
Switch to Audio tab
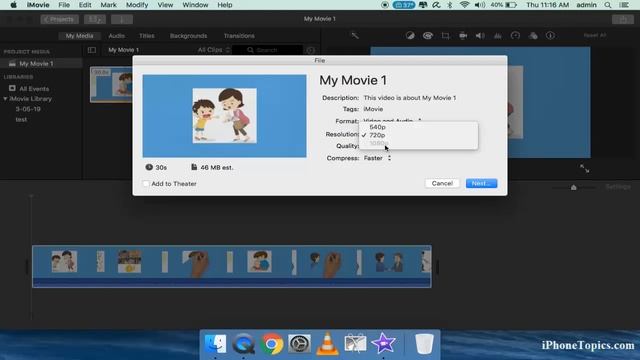[116, 36]
